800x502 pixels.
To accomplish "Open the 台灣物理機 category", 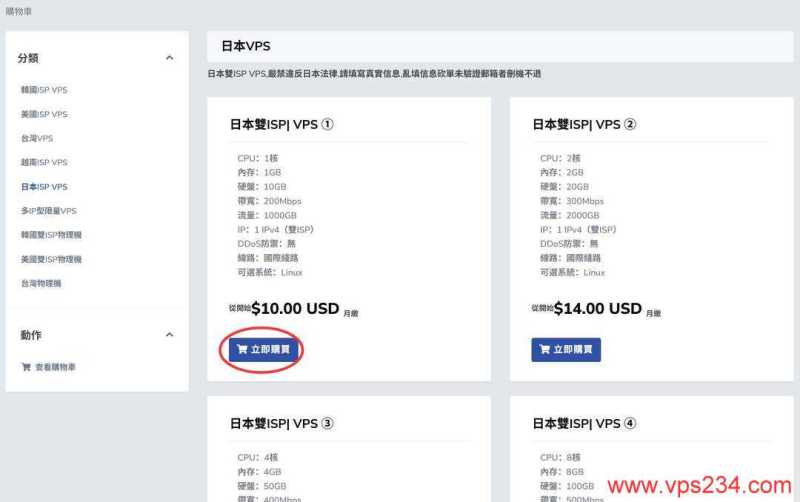I will click(41, 284).
